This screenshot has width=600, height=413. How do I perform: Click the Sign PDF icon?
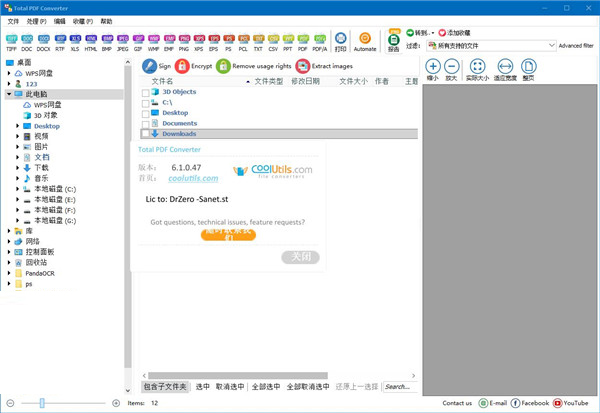pos(149,66)
